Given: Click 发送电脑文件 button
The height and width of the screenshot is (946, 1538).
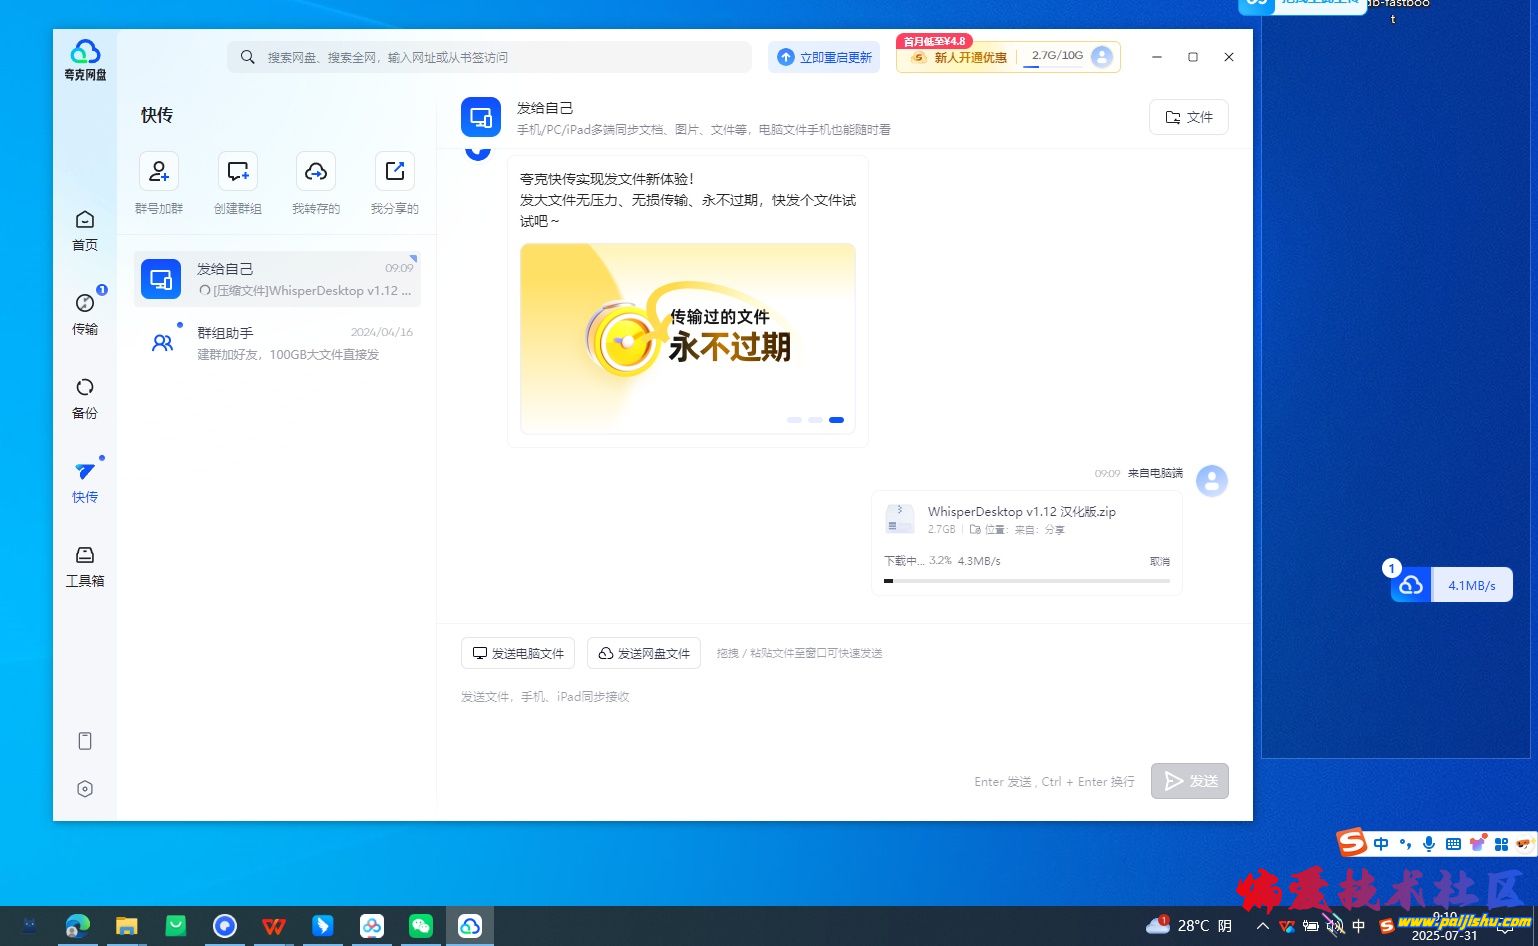Looking at the screenshot, I should tap(518, 653).
